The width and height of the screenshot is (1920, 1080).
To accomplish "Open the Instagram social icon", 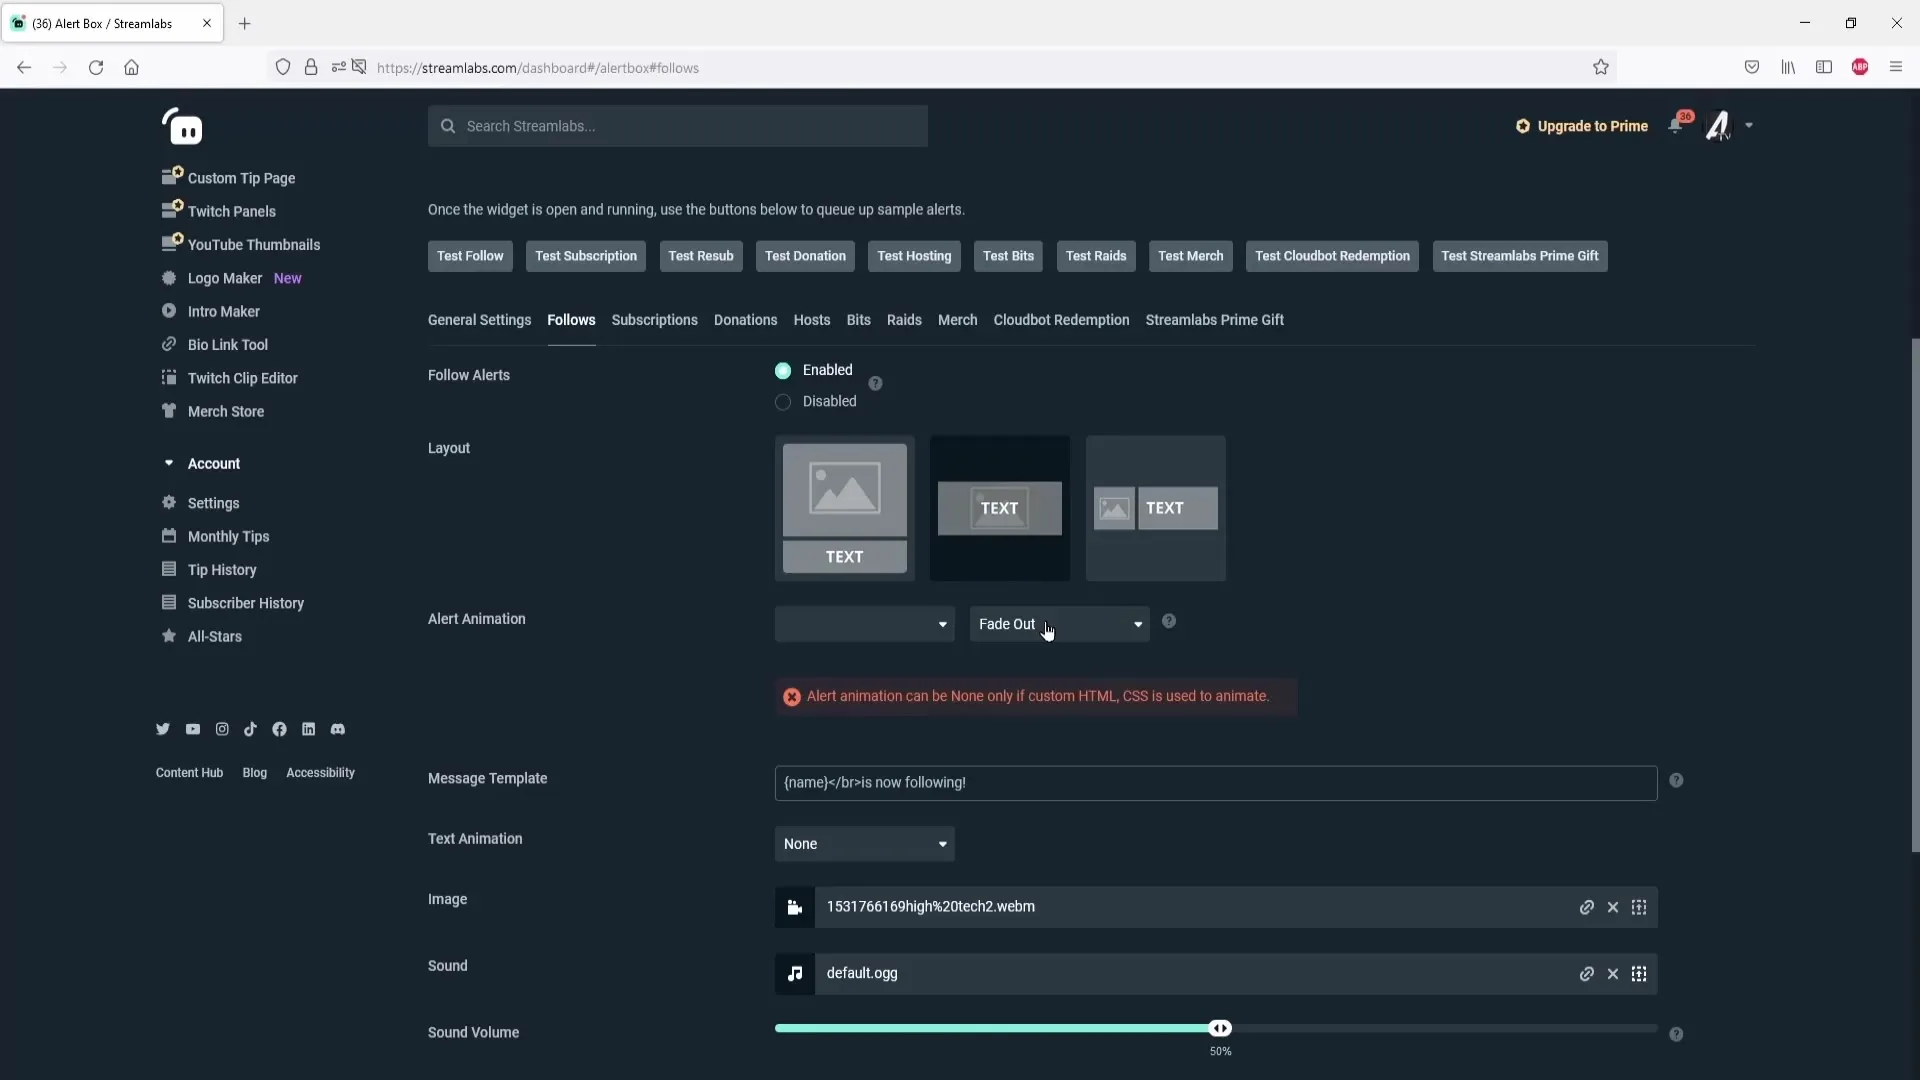I will click(222, 729).
